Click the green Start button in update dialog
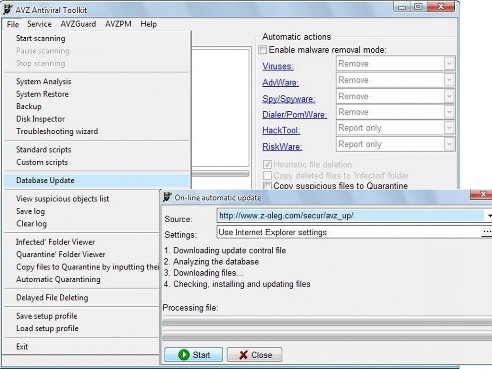This screenshot has width=492, height=369. 193,355
